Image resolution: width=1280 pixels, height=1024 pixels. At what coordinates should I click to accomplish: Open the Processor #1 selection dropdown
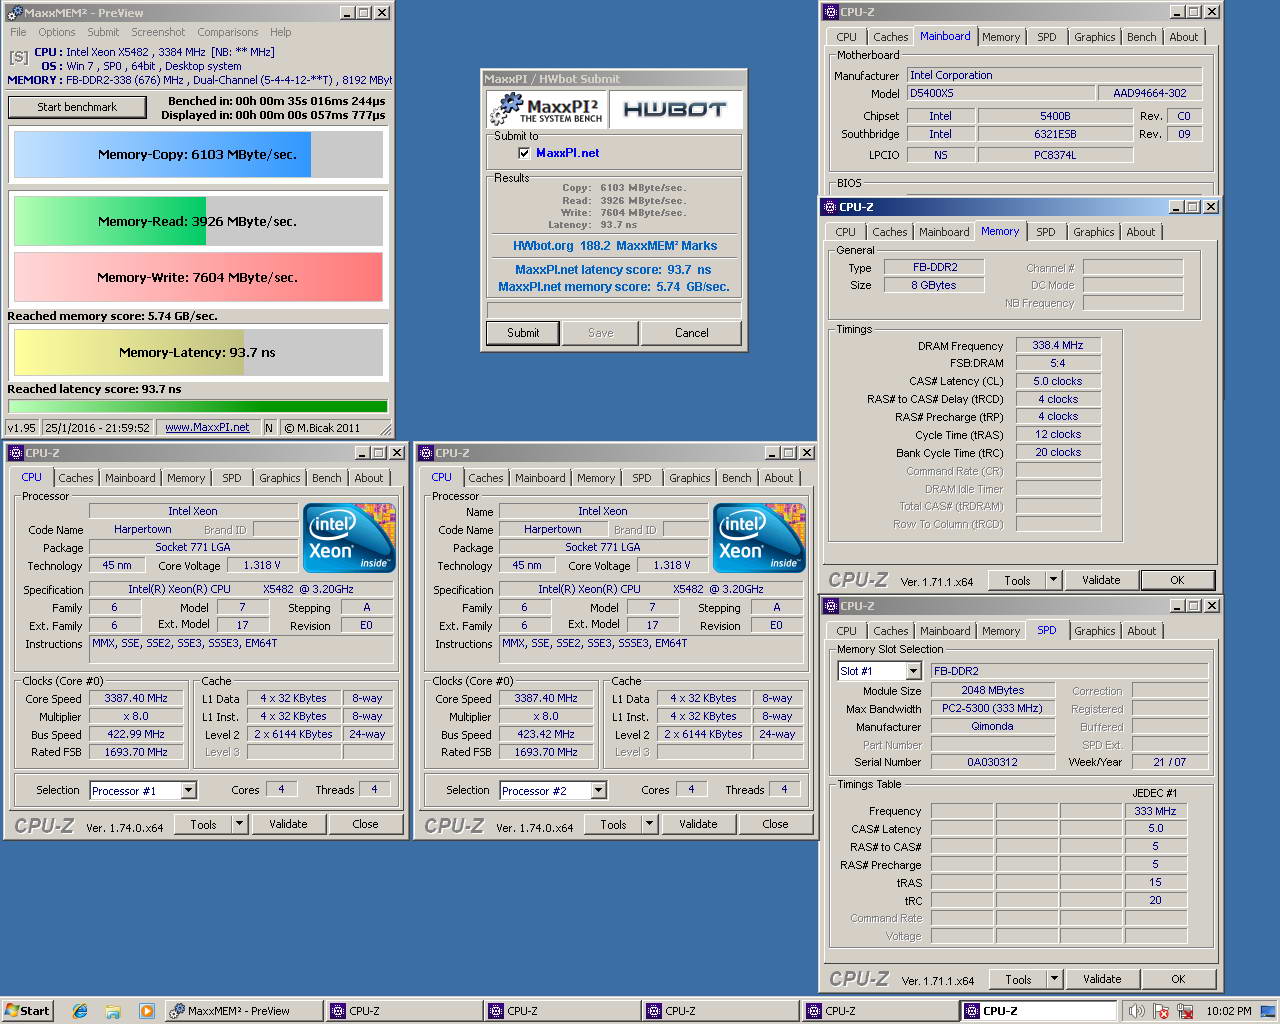189,791
